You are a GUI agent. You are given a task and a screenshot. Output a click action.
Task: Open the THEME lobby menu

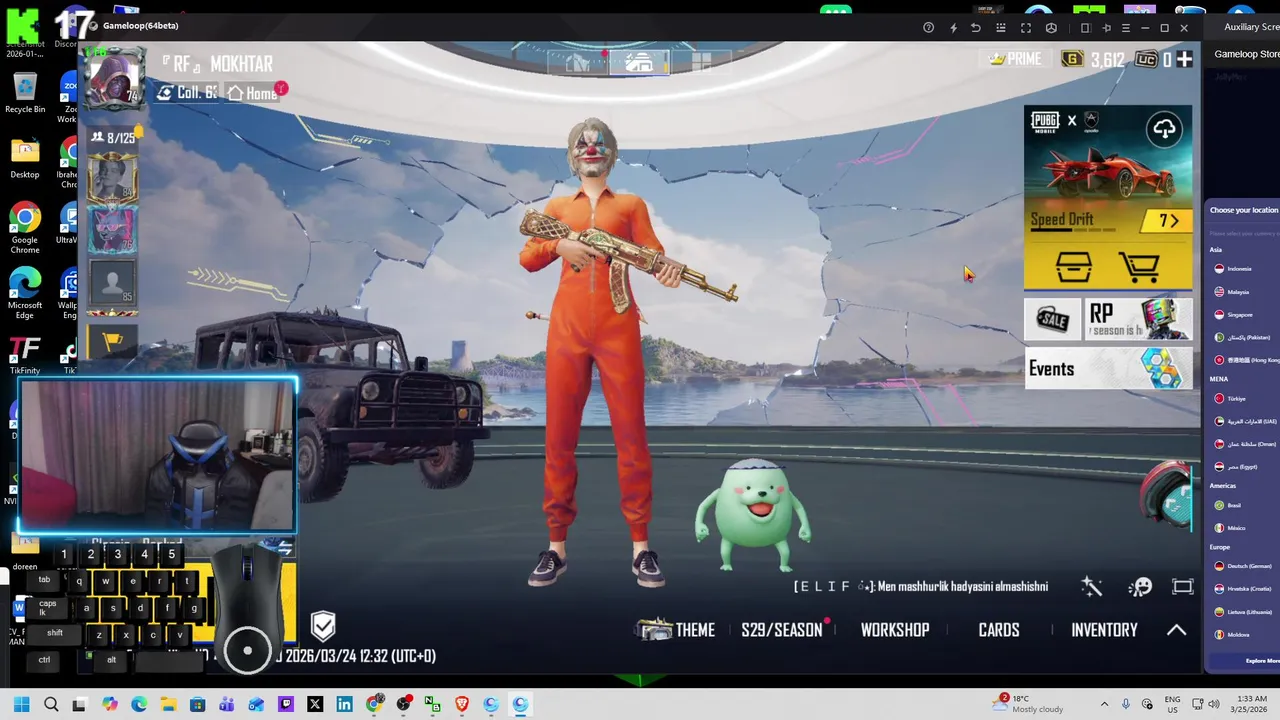(x=676, y=630)
